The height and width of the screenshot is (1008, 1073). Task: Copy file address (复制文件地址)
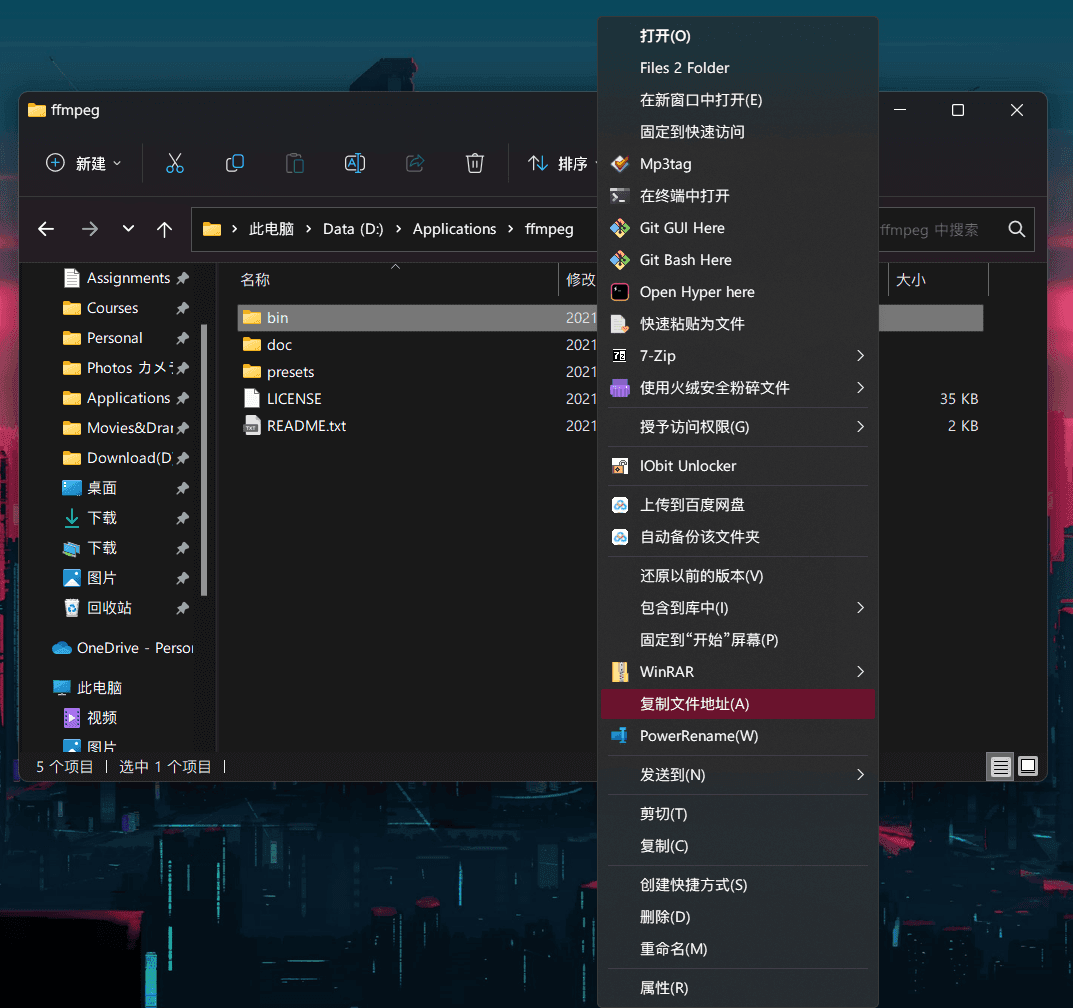(738, 704)
